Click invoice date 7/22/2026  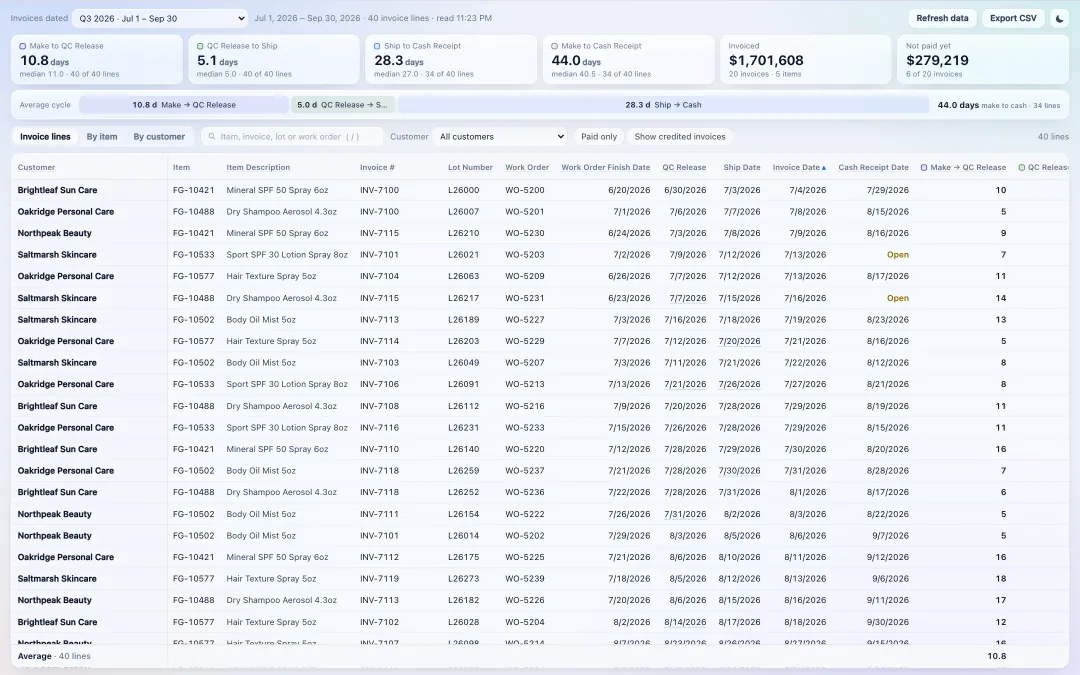(805, 363)
